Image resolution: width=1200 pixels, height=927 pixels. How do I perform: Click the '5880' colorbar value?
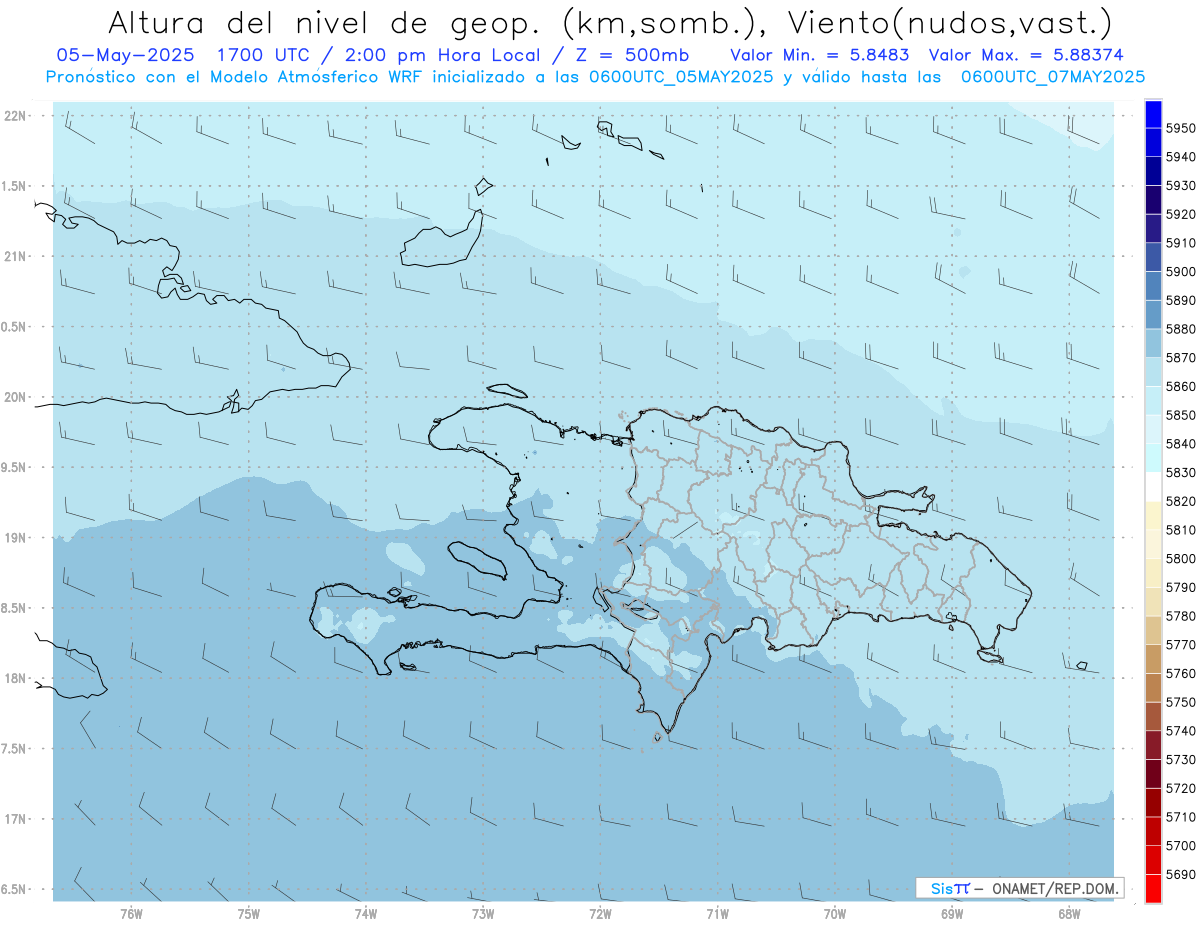[1181, 329]
